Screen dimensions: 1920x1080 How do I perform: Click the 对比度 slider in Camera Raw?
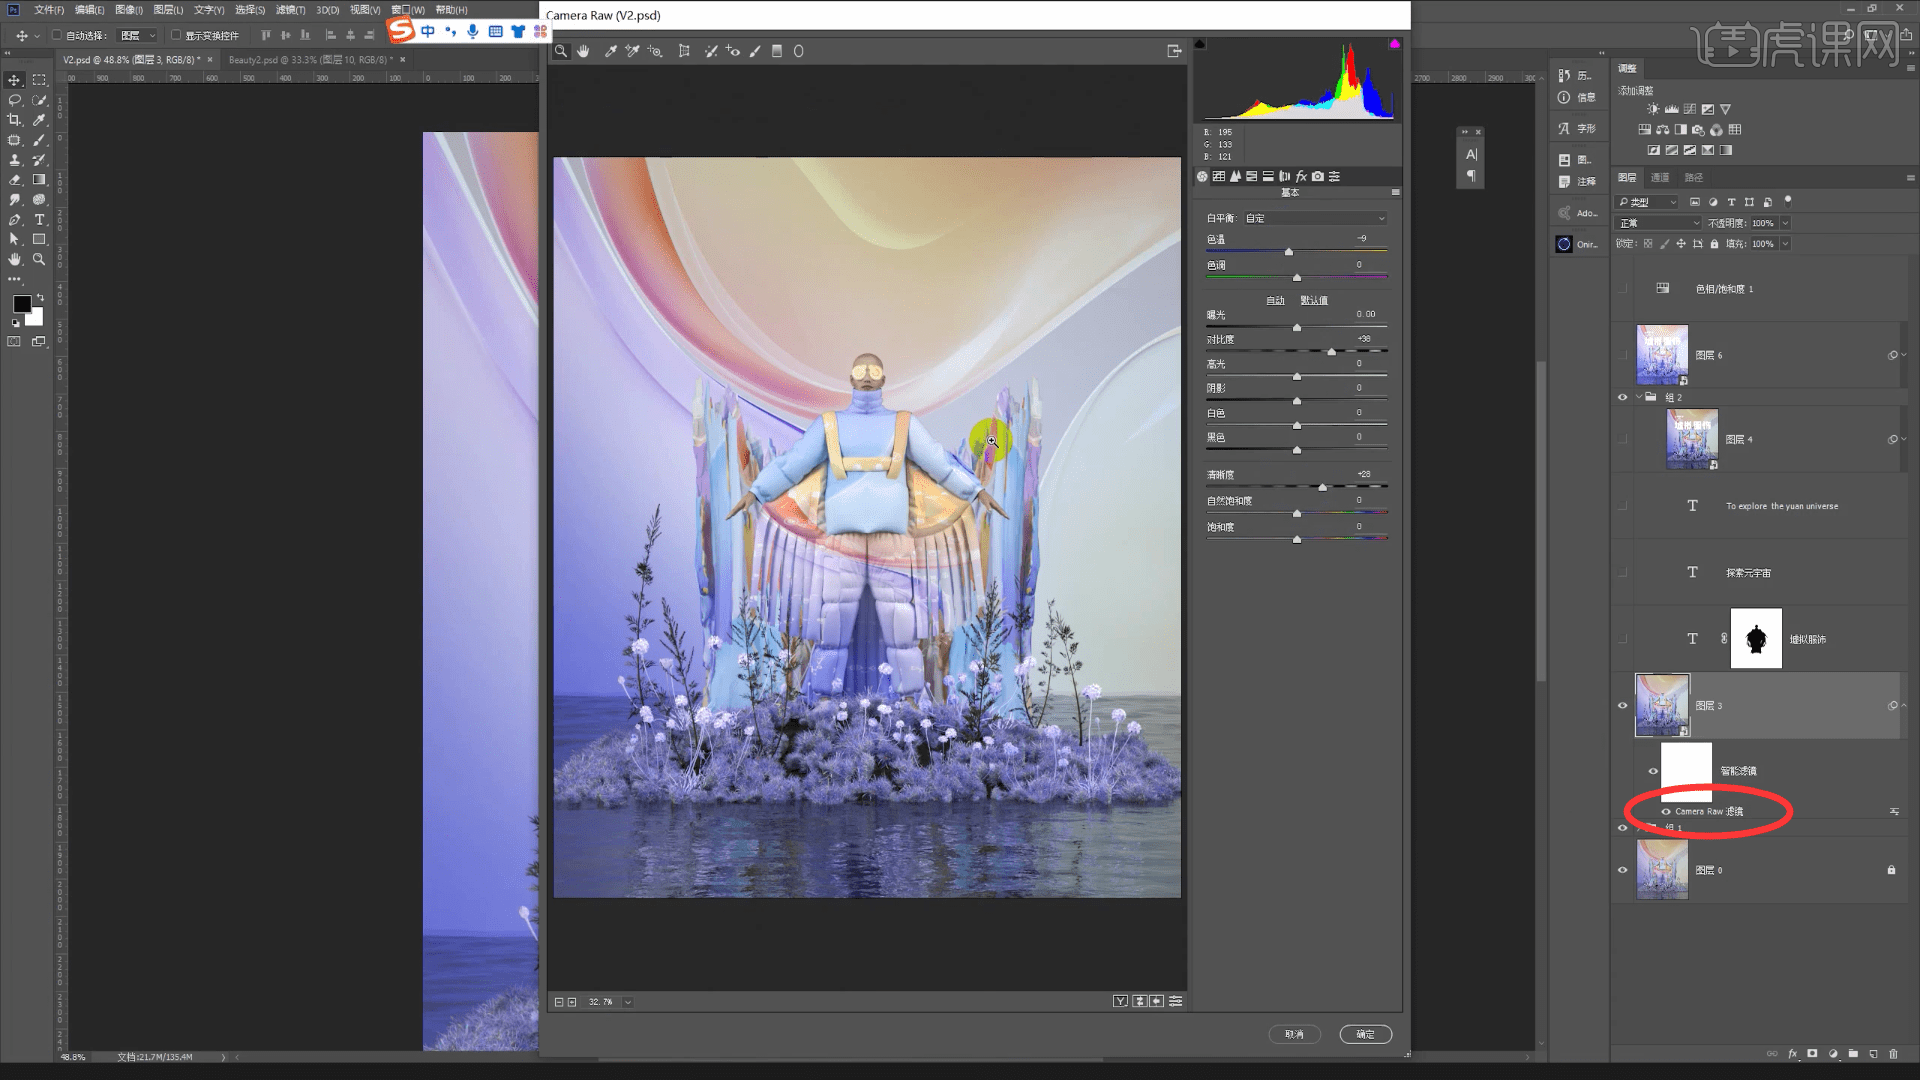pos(1333,351)
